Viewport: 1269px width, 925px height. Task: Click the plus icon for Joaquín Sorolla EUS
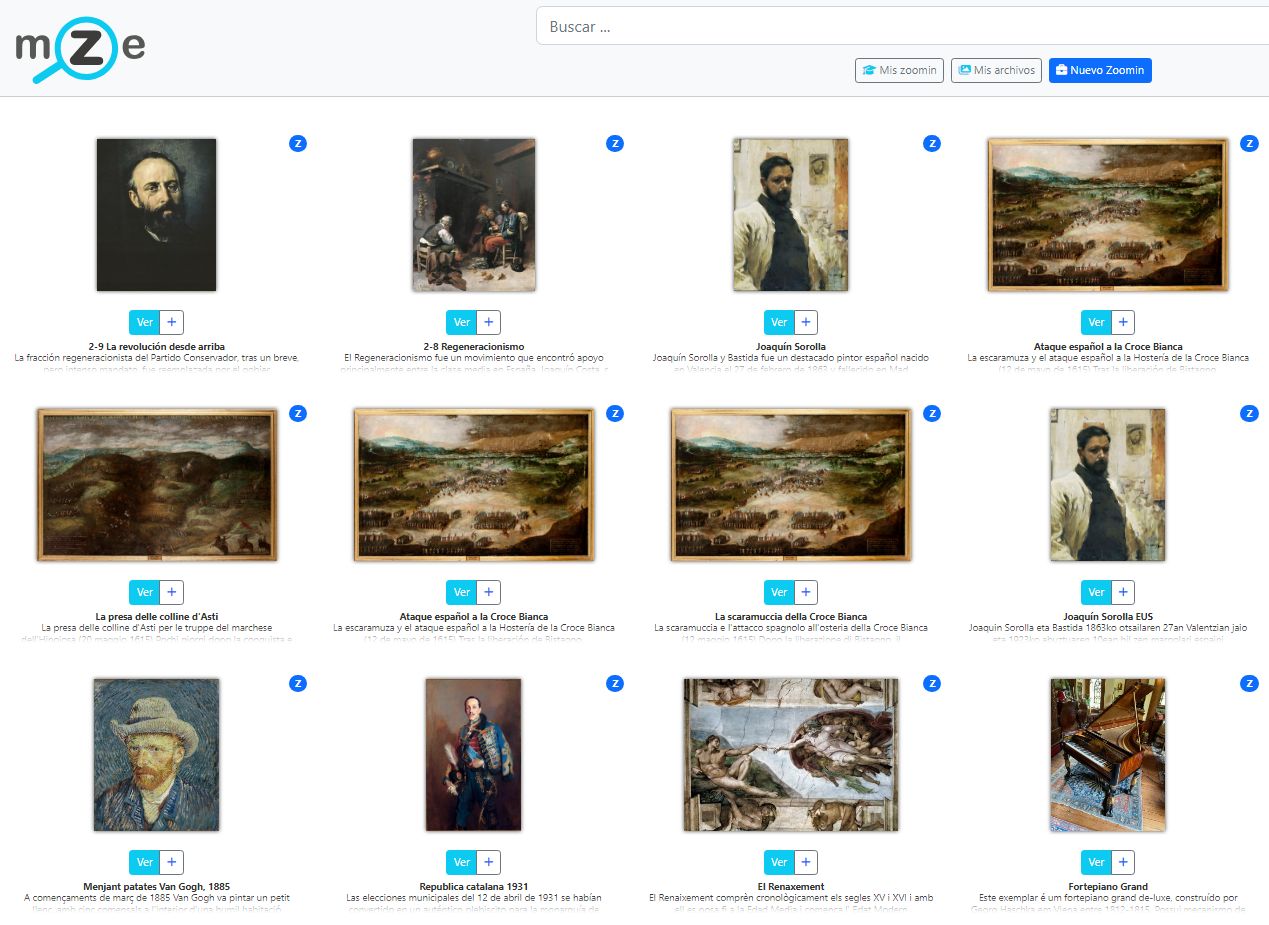[1123, 592]
